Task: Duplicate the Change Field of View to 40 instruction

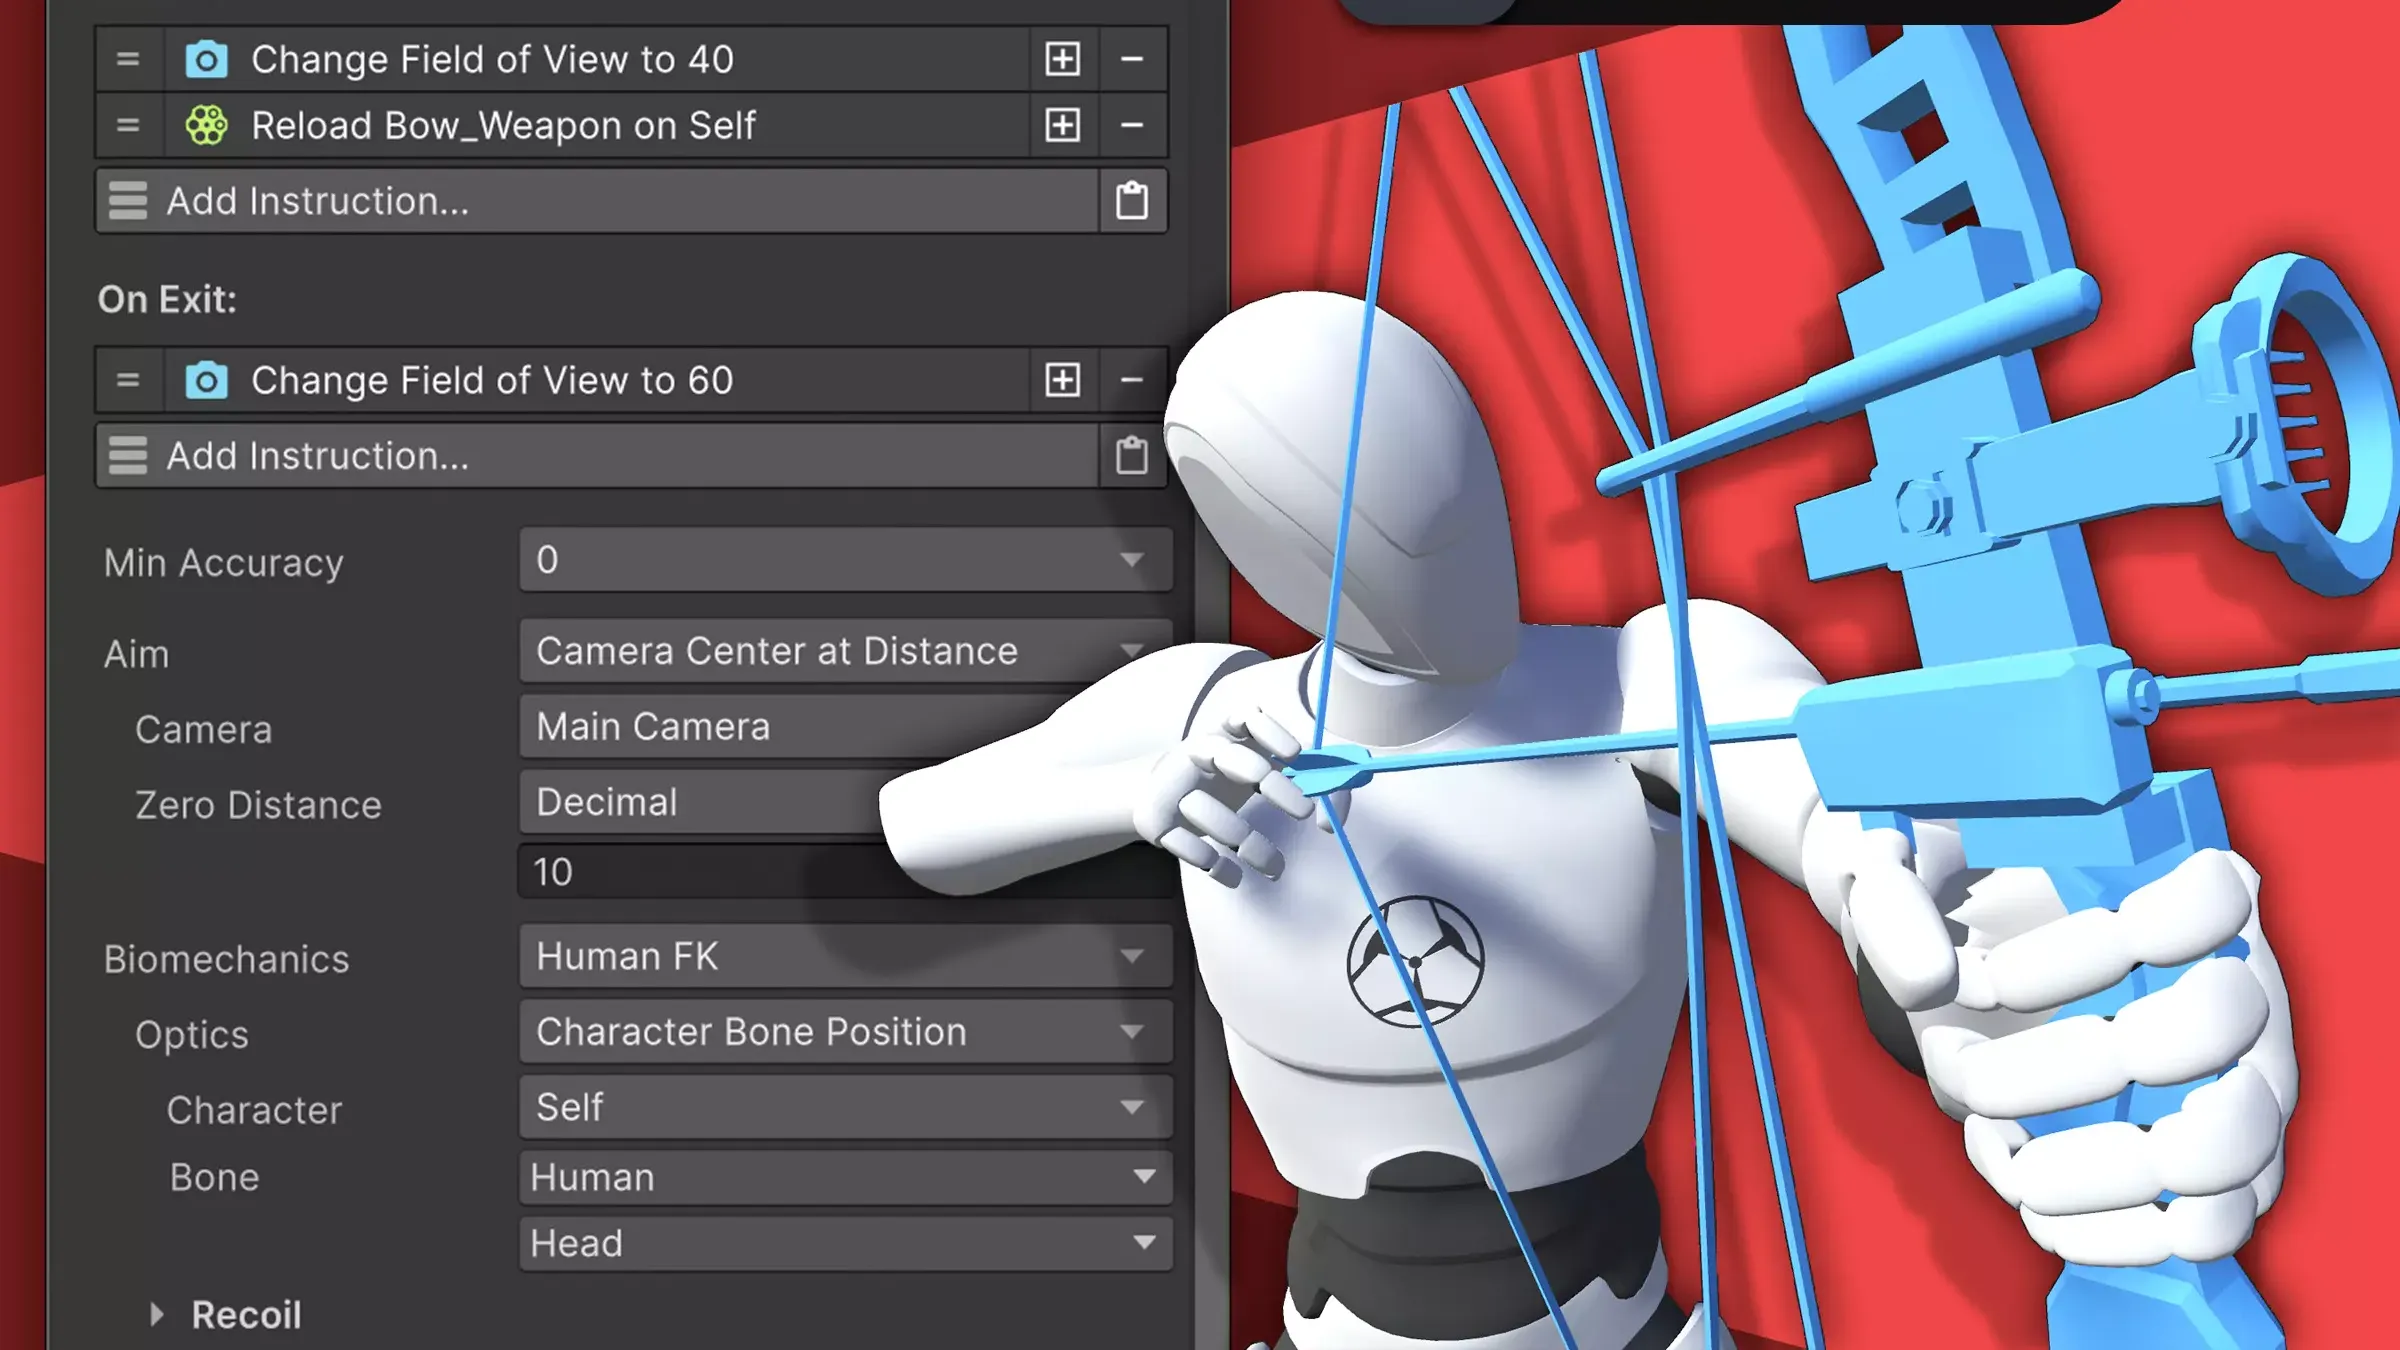Action: pyautogui.click(x=1063, y=60)
